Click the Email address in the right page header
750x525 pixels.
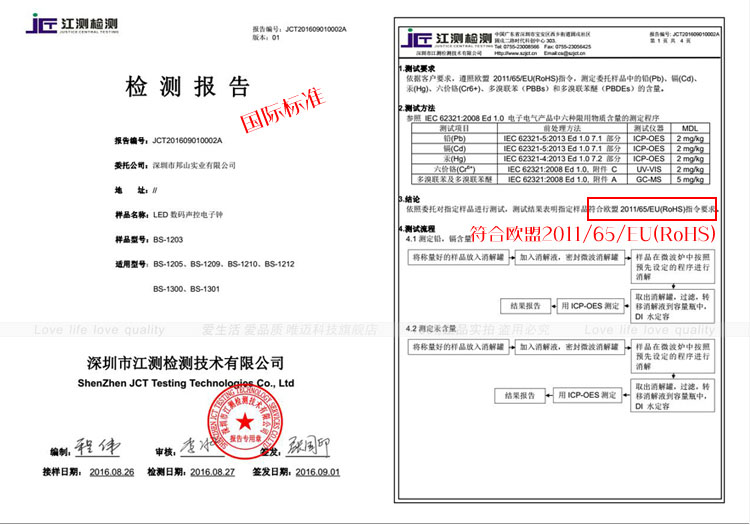(x=564, y=53)
